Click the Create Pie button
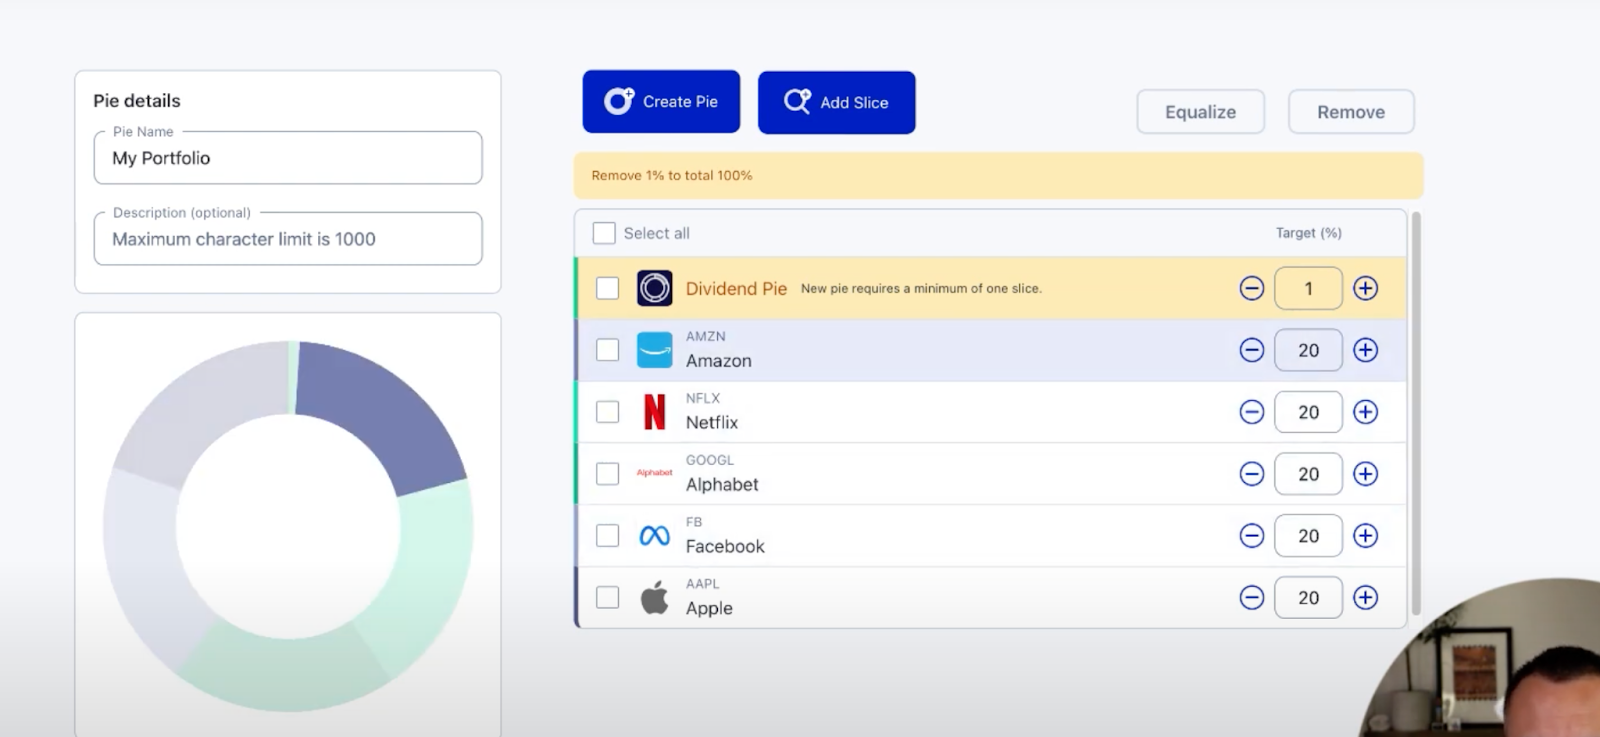This screenshot has width=1600, height=737. point(661,101)
